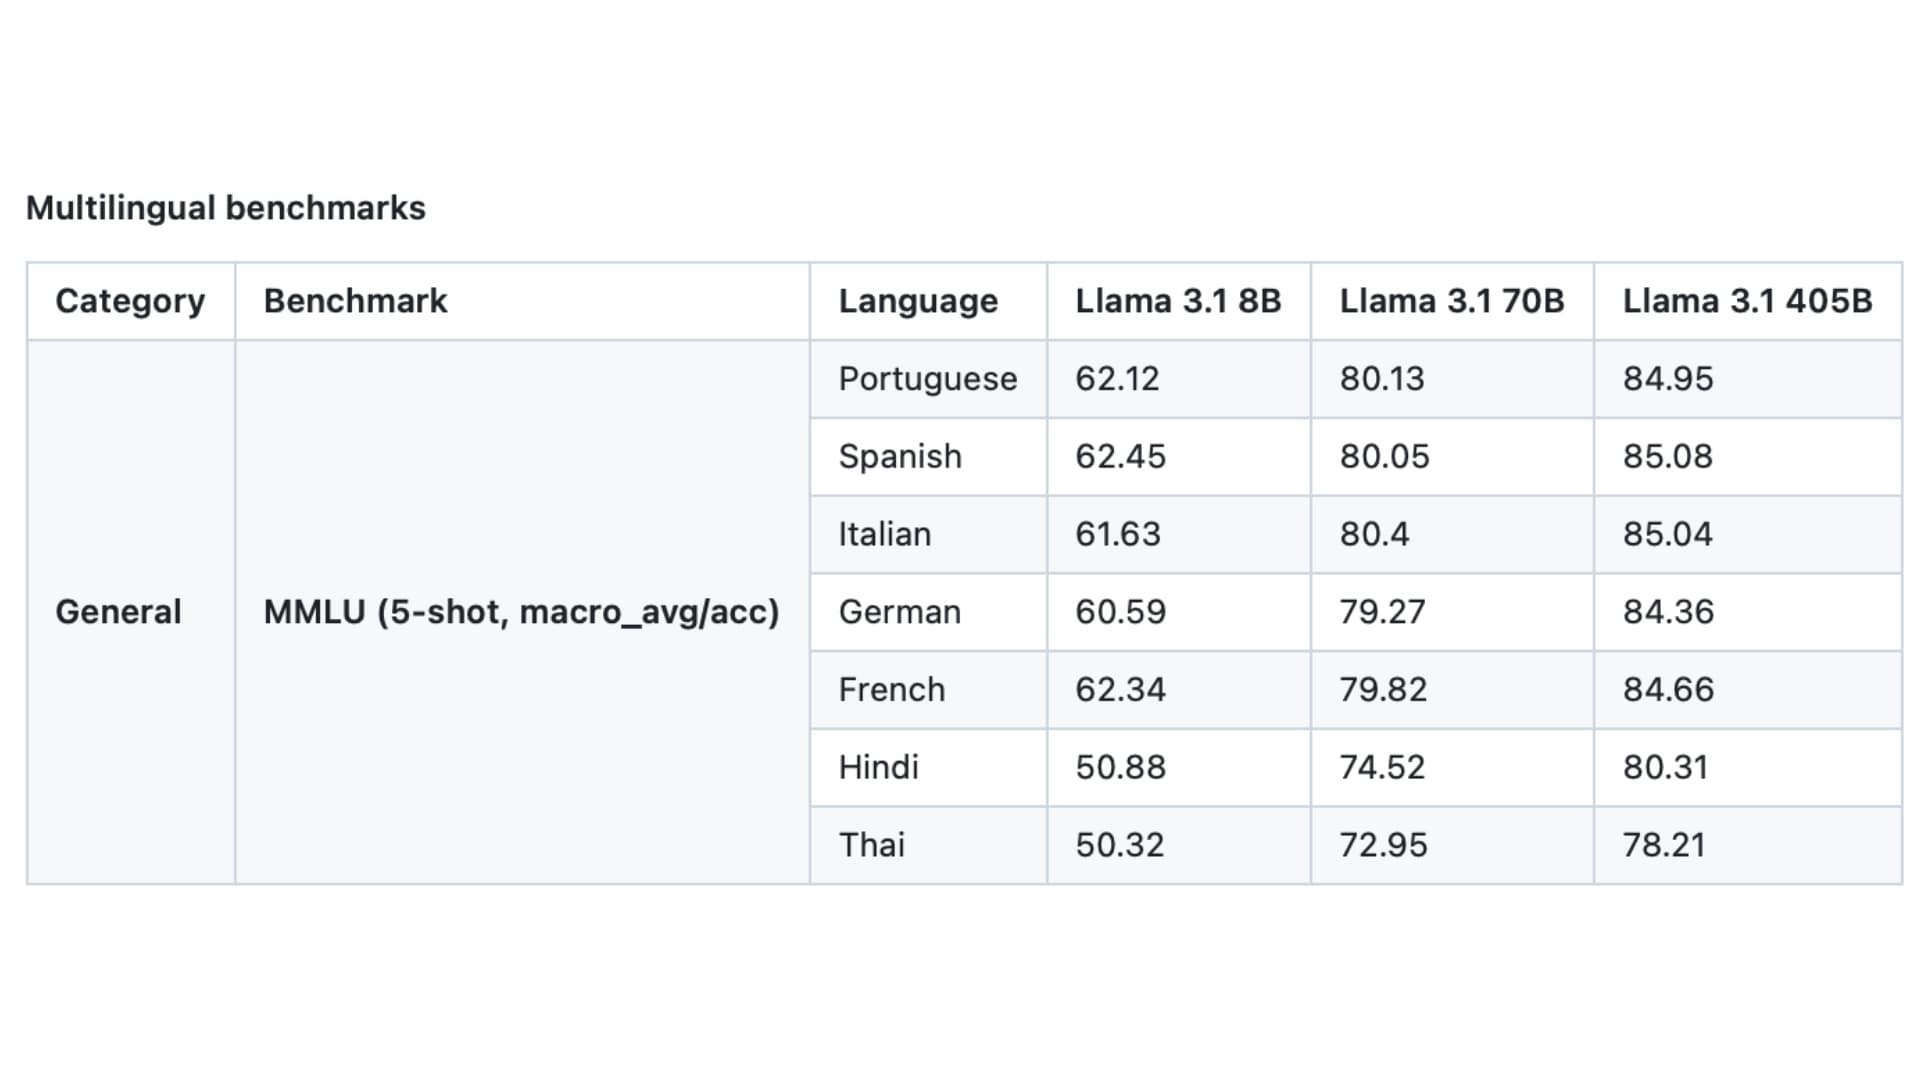Click the Italian language cell
Screen dimensions: 1920x1080
point(884,534)
